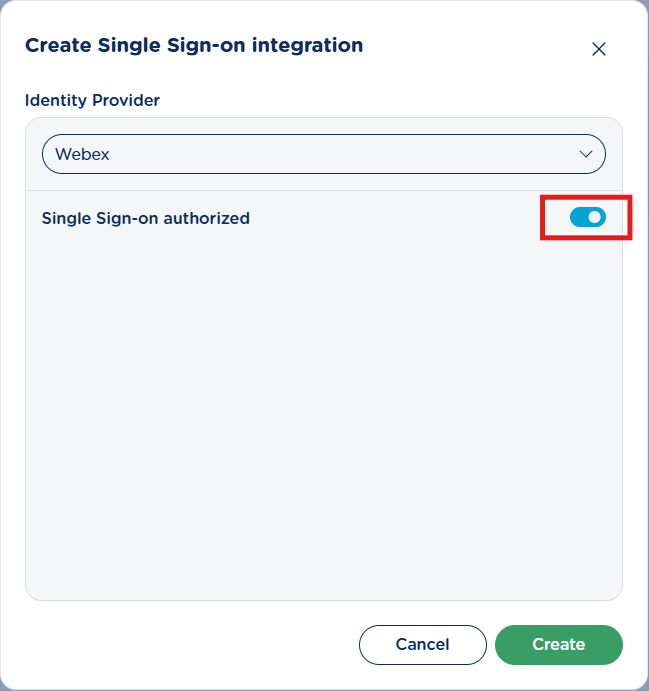Screen dimensions: 649x691
Task: Show Identity Provider options list
Action: click(x=323, y=154)
